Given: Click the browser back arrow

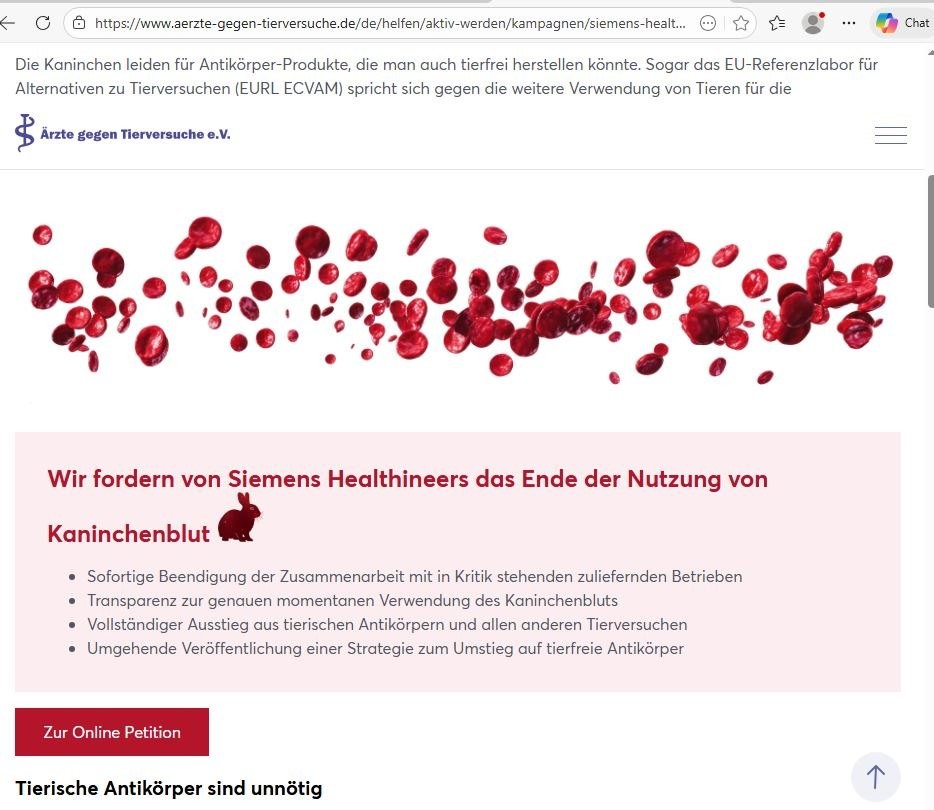Looking at the screenshot, I should coord(9,22).
